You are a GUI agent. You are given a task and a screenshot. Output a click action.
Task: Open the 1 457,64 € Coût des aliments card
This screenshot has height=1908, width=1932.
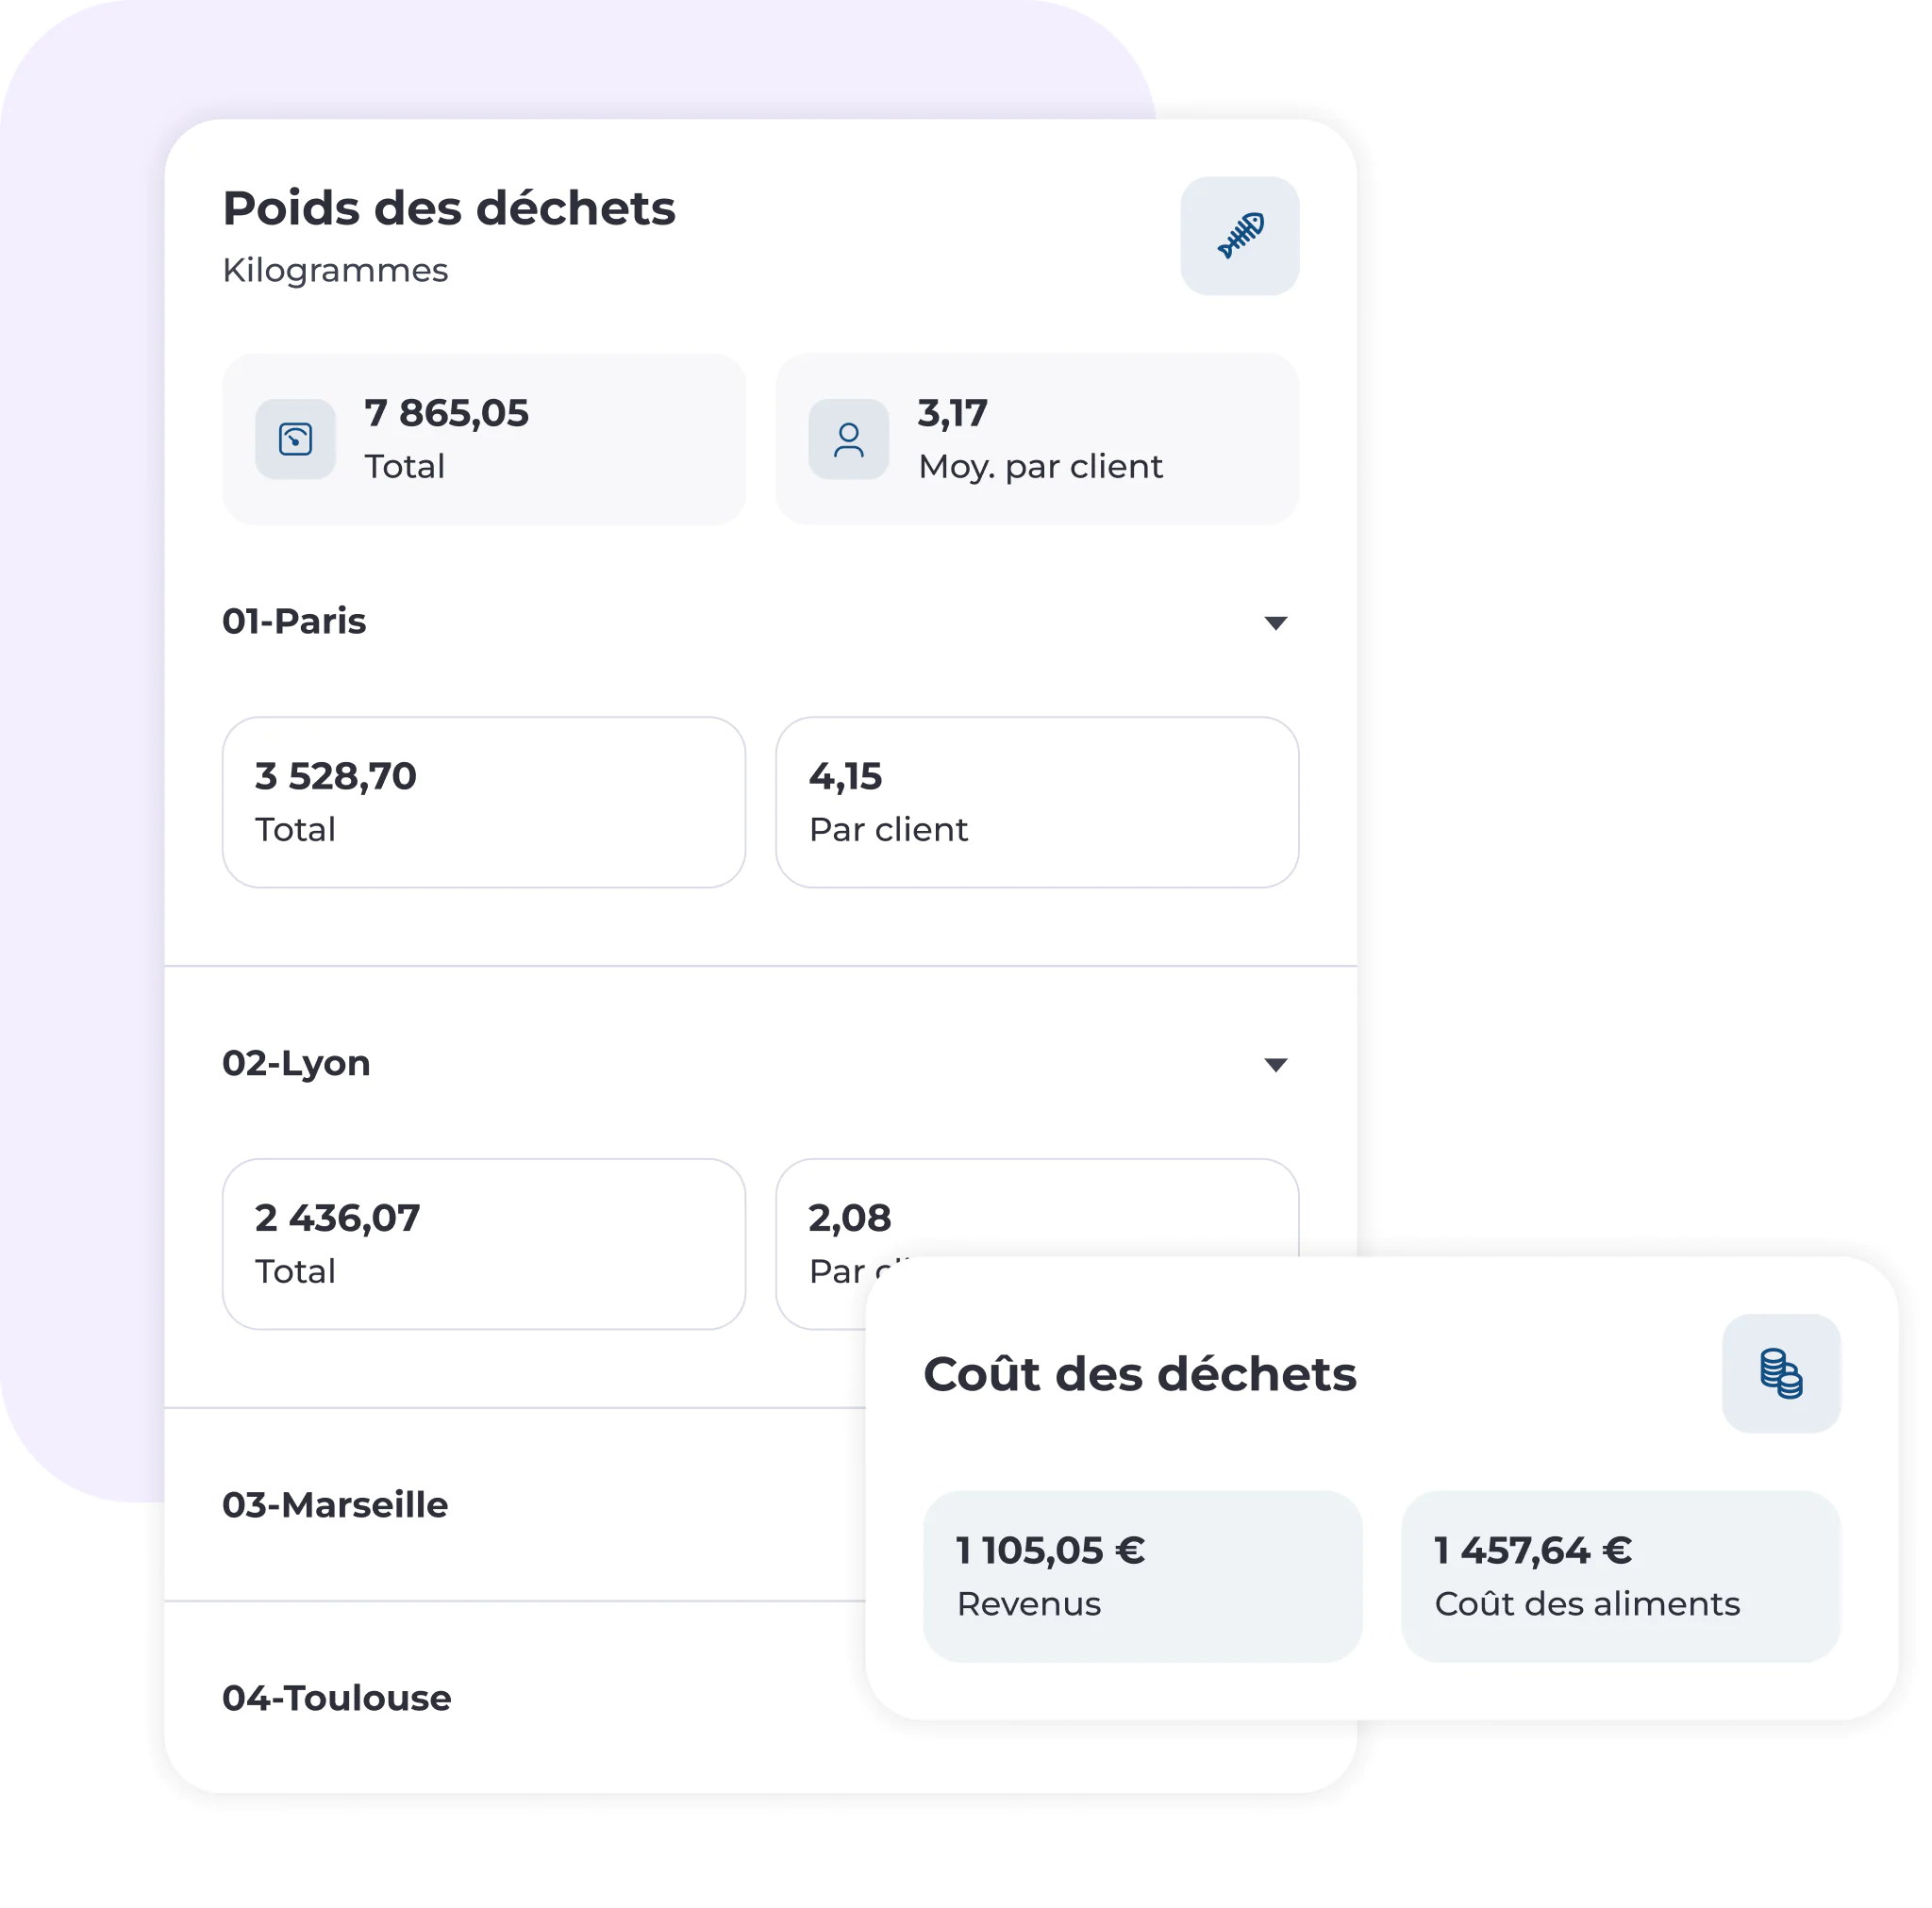click(x=1620, y=1576)
